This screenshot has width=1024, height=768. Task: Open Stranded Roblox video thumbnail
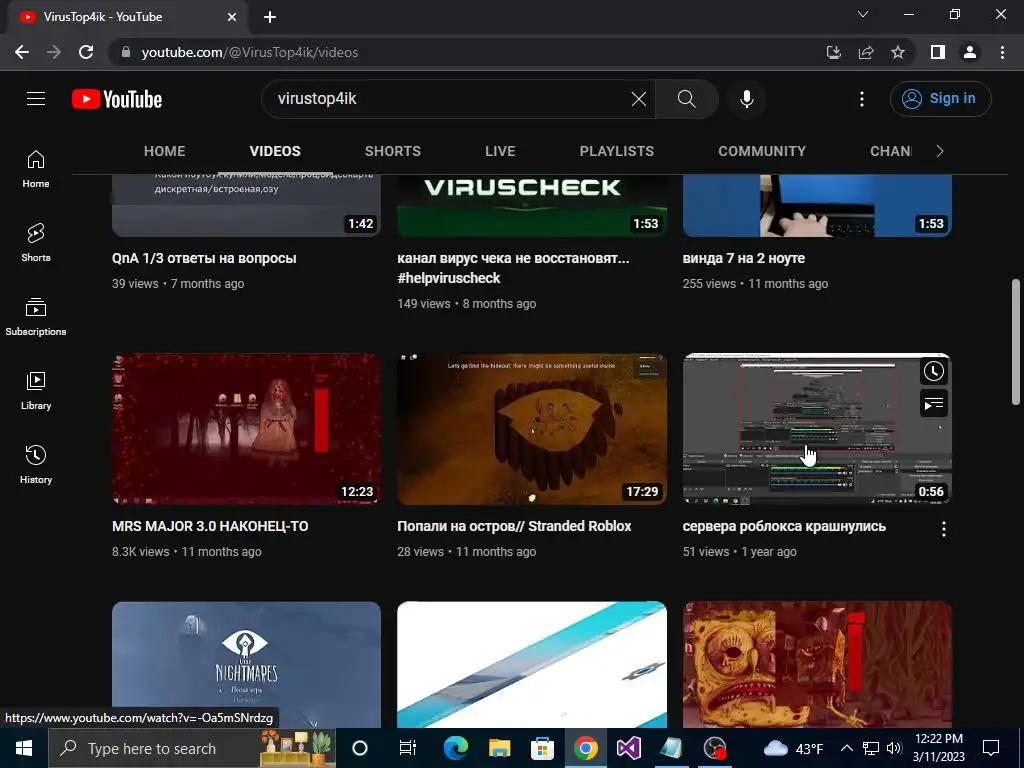[532, 429]
